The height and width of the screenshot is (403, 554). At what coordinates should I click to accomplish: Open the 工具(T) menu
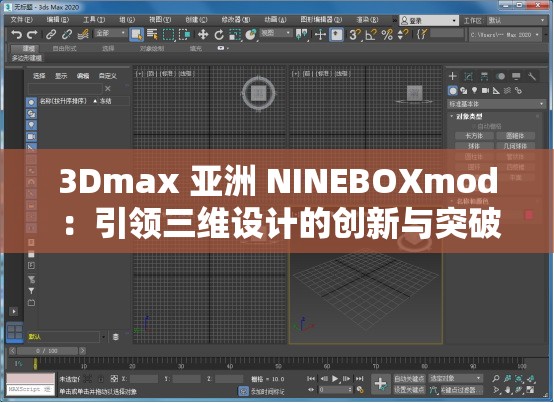94,20
